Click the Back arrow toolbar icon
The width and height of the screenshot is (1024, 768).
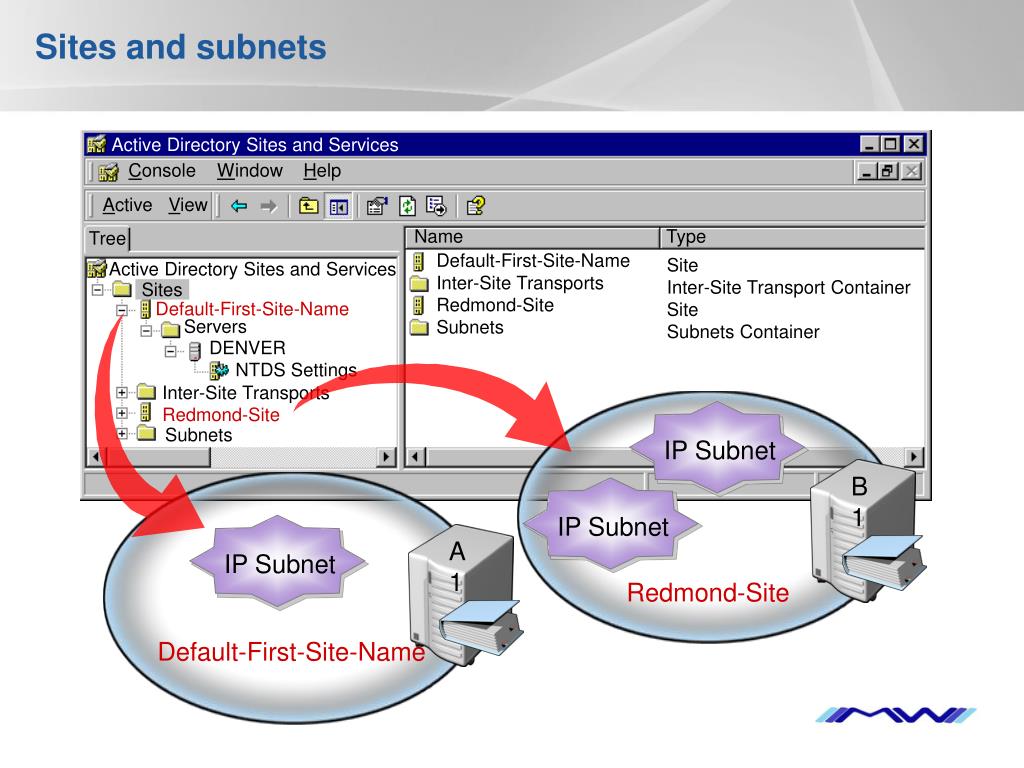tap(239, 206)
